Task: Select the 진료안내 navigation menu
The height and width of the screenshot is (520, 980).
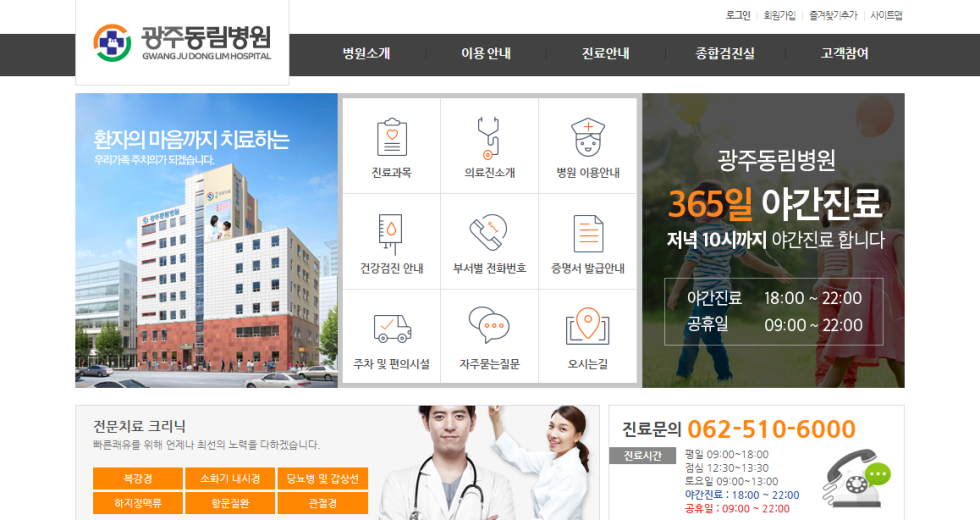Action: (x=606, y=54)
